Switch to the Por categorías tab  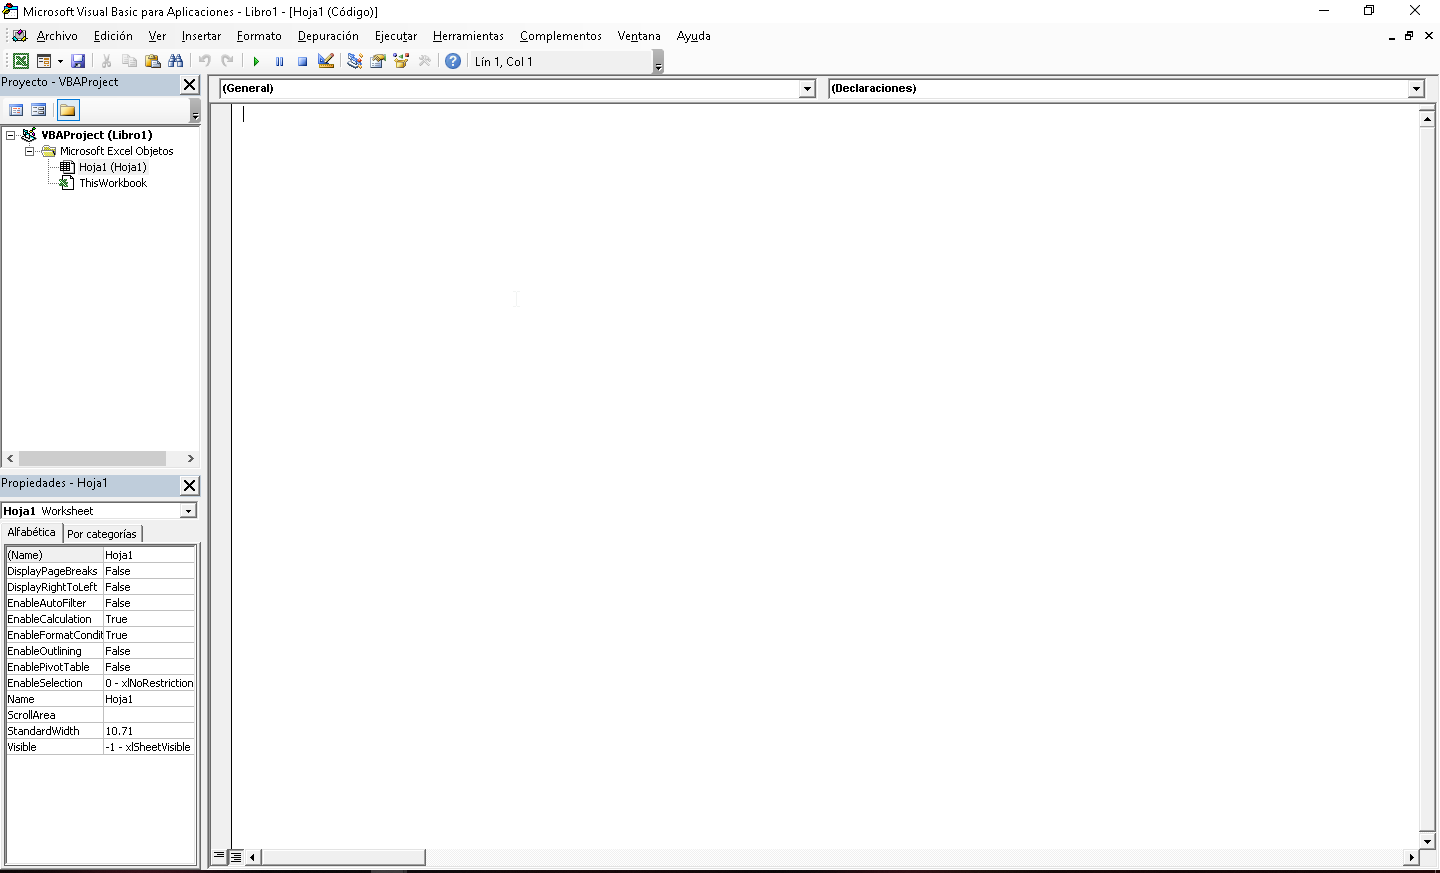point(102,533)
